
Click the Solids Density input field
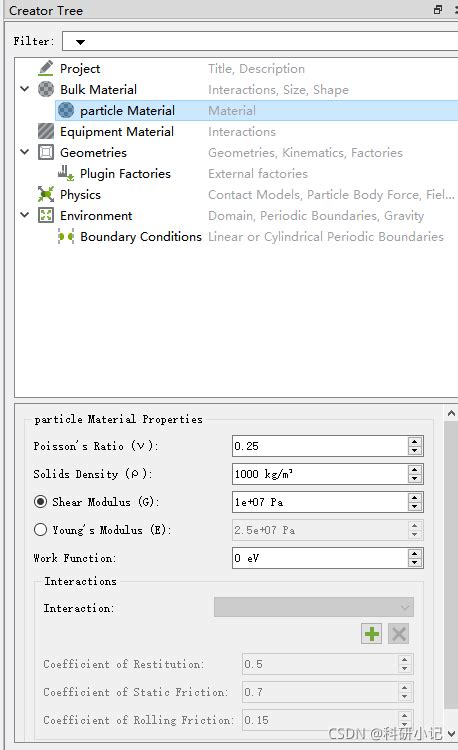point(320,474)
